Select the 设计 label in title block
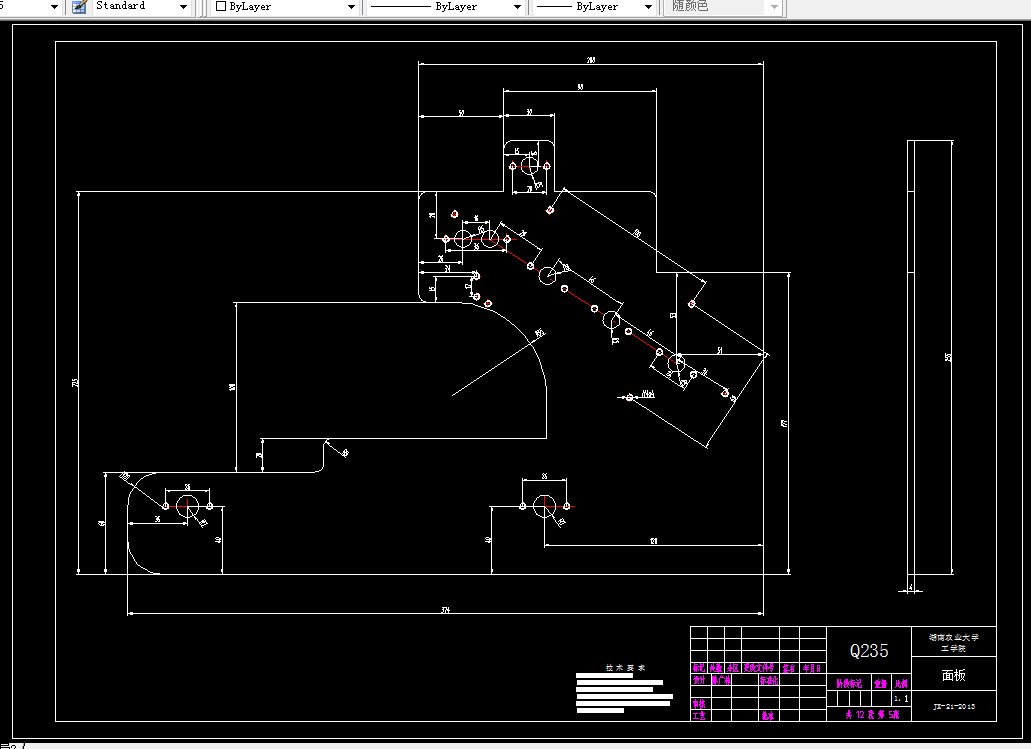The height and width of the screenshot is (749, 1031). [x=699, y=680]
